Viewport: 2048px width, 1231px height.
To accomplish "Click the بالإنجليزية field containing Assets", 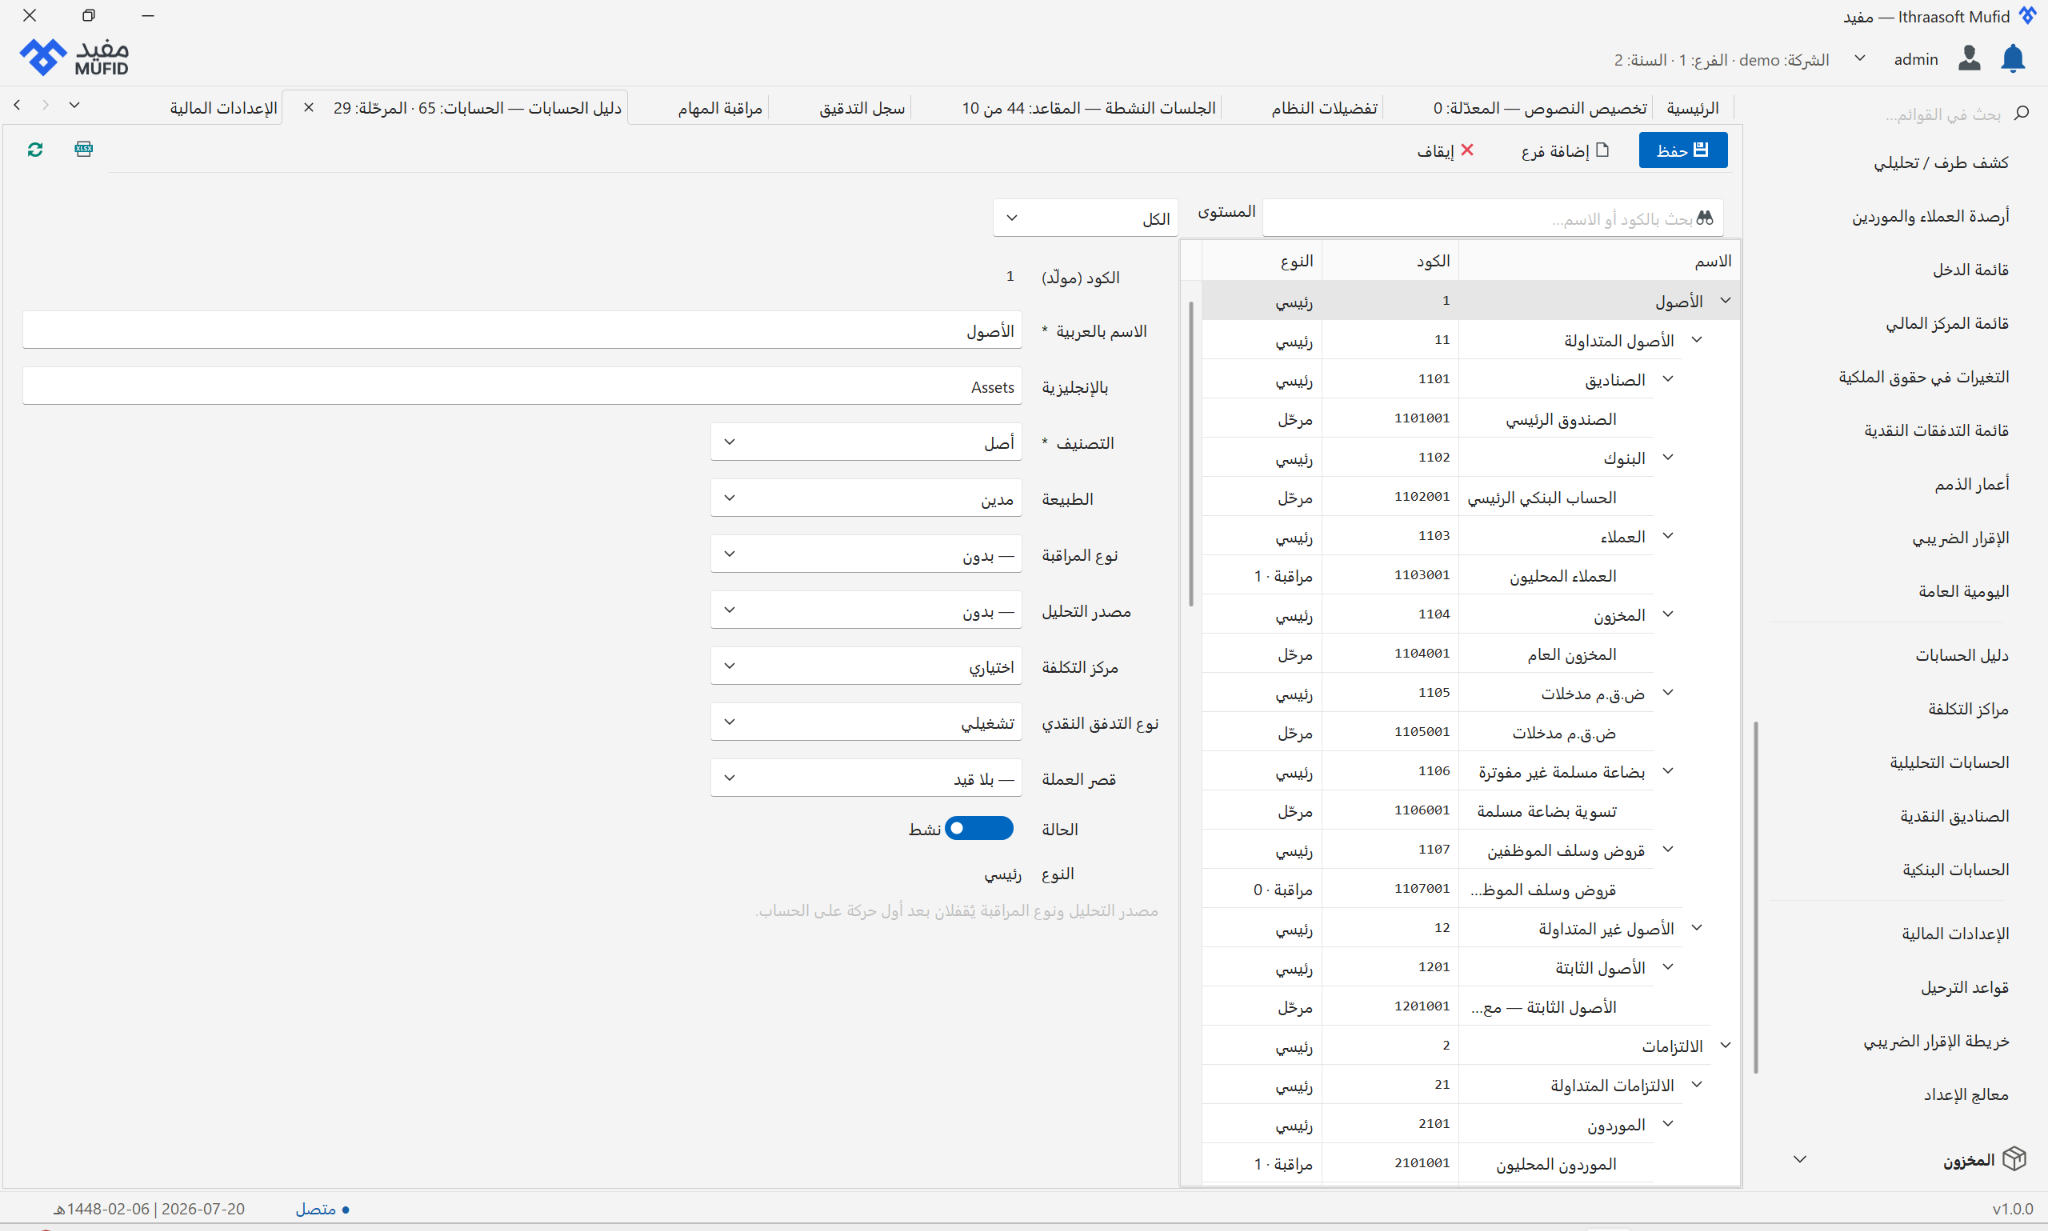I will click(x=522, y=386).
